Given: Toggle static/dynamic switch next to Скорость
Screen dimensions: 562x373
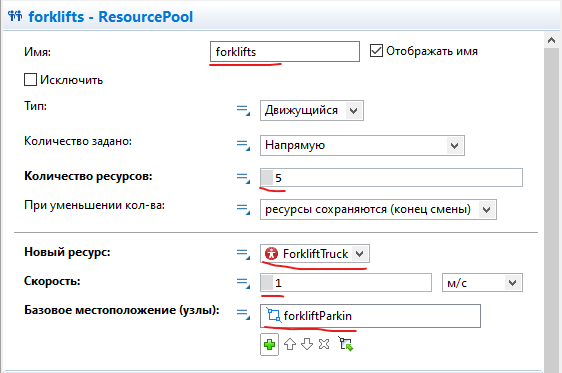Looking at the screenshot, I should pos(243,283).
